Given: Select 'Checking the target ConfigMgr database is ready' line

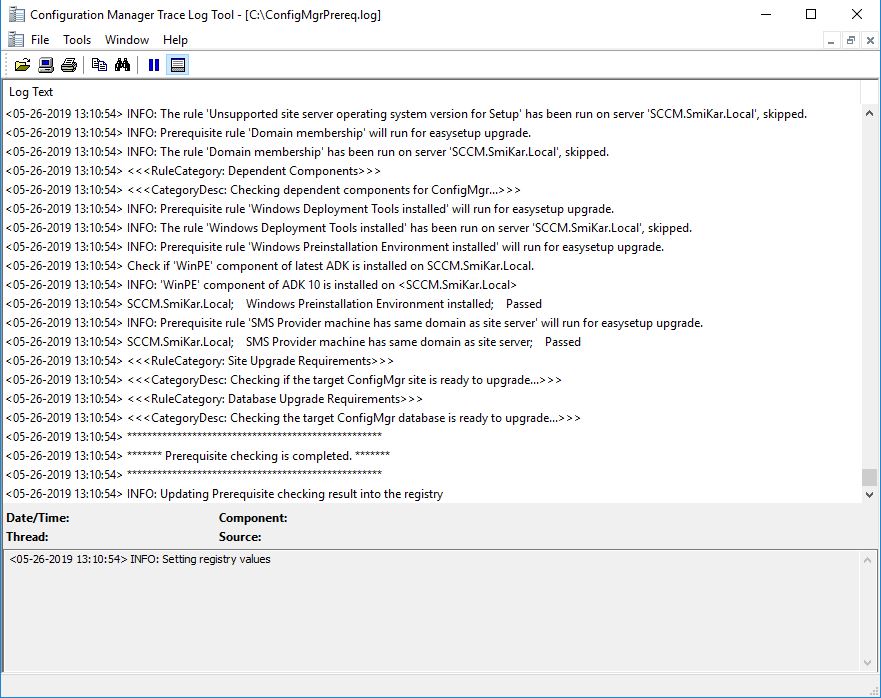Looking at the screenshot, I should click(x=431, y=418).
